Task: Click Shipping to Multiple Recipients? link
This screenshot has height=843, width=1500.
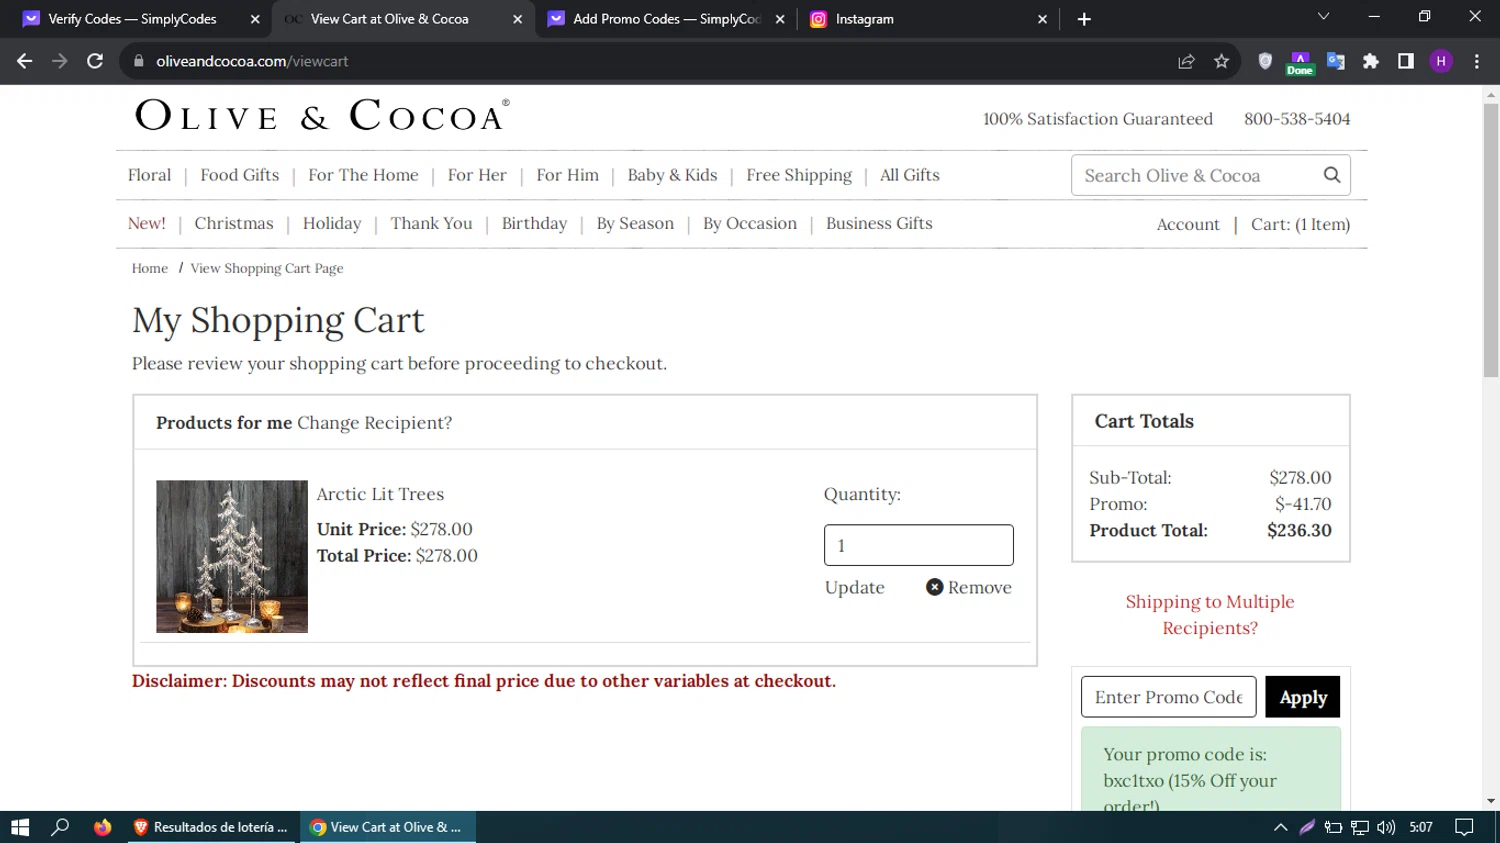Action: [x=1210, y=615]
